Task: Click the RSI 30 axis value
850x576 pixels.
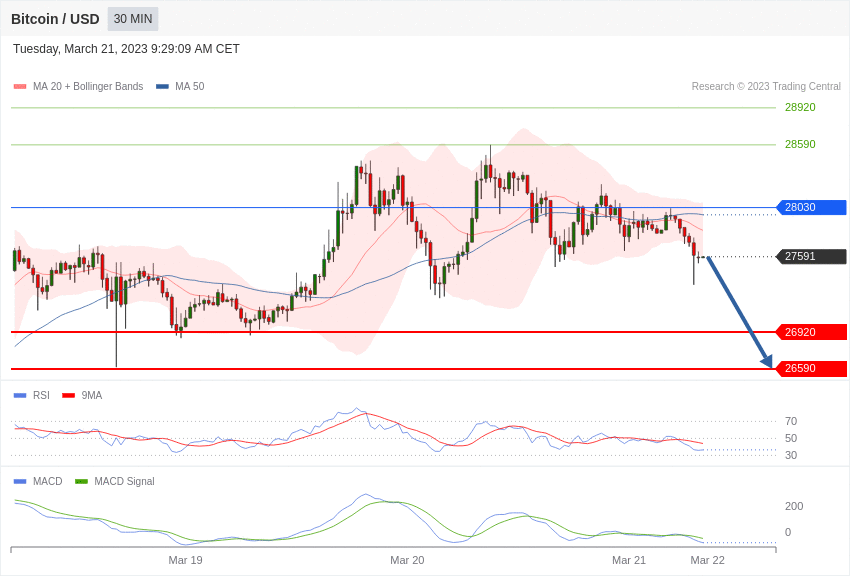Action: click(x=791, y=455)
